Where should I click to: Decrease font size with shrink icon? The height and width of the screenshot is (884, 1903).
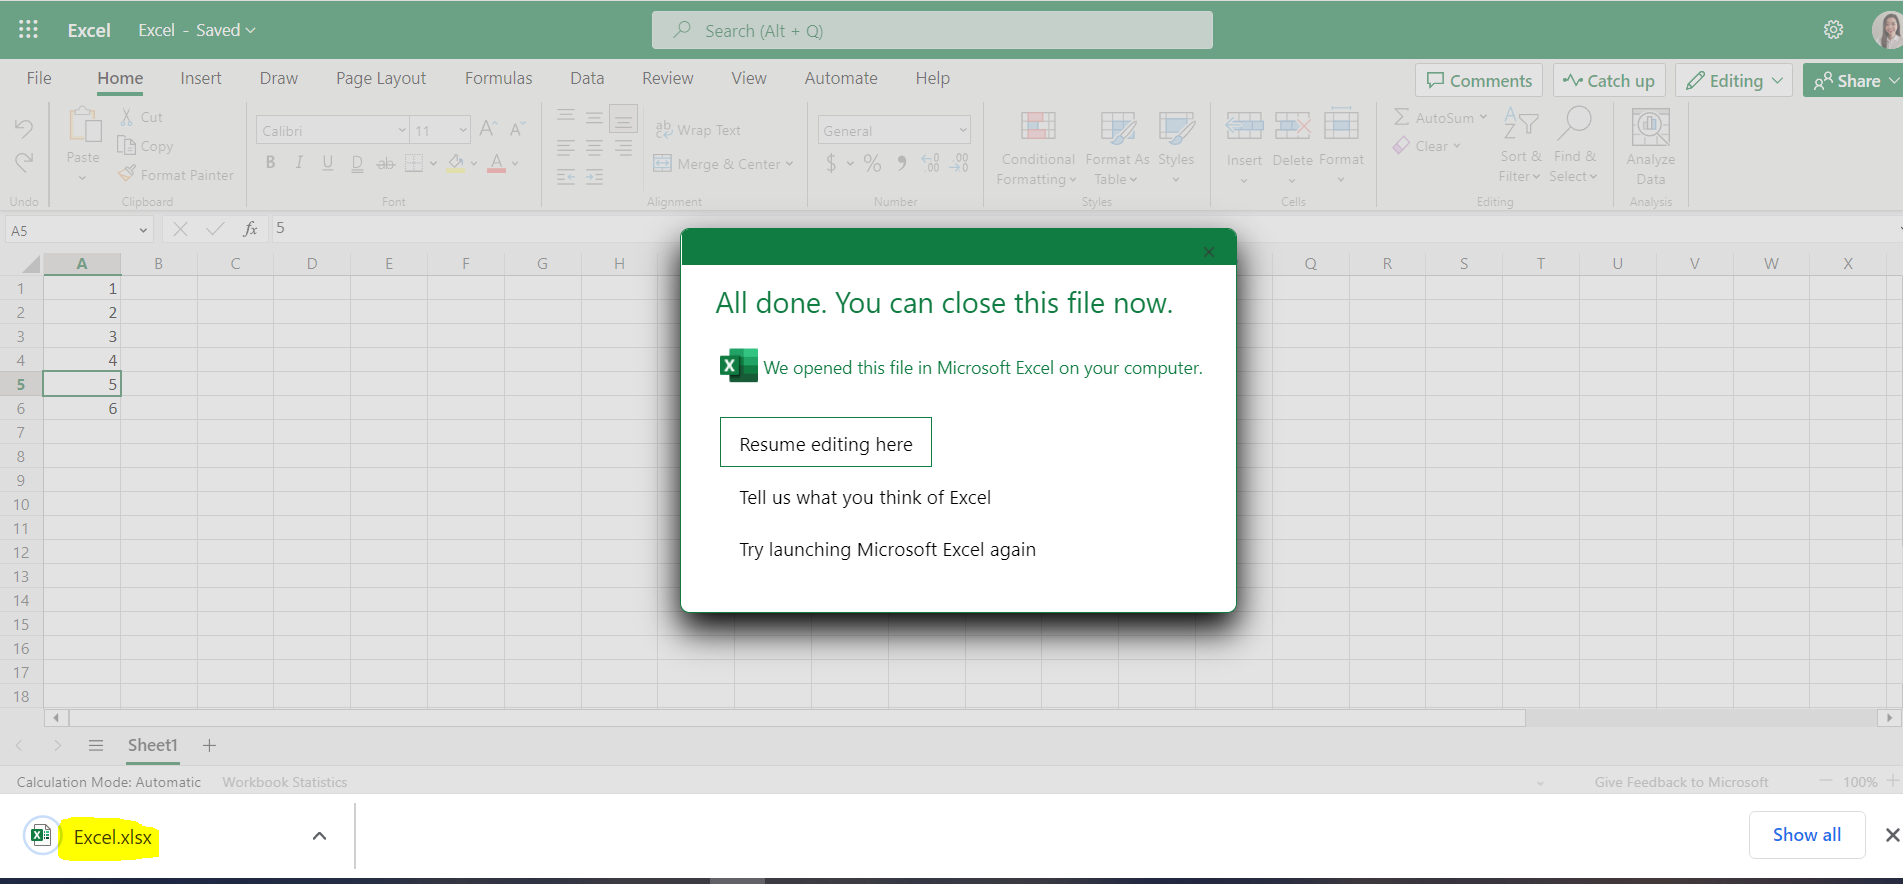[x=517, y=128]
